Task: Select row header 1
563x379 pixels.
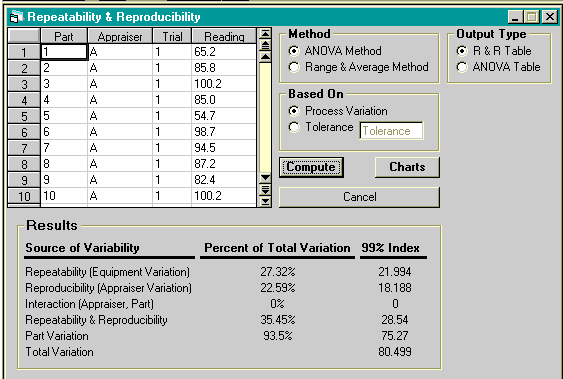Action: (x=24, y=52)
